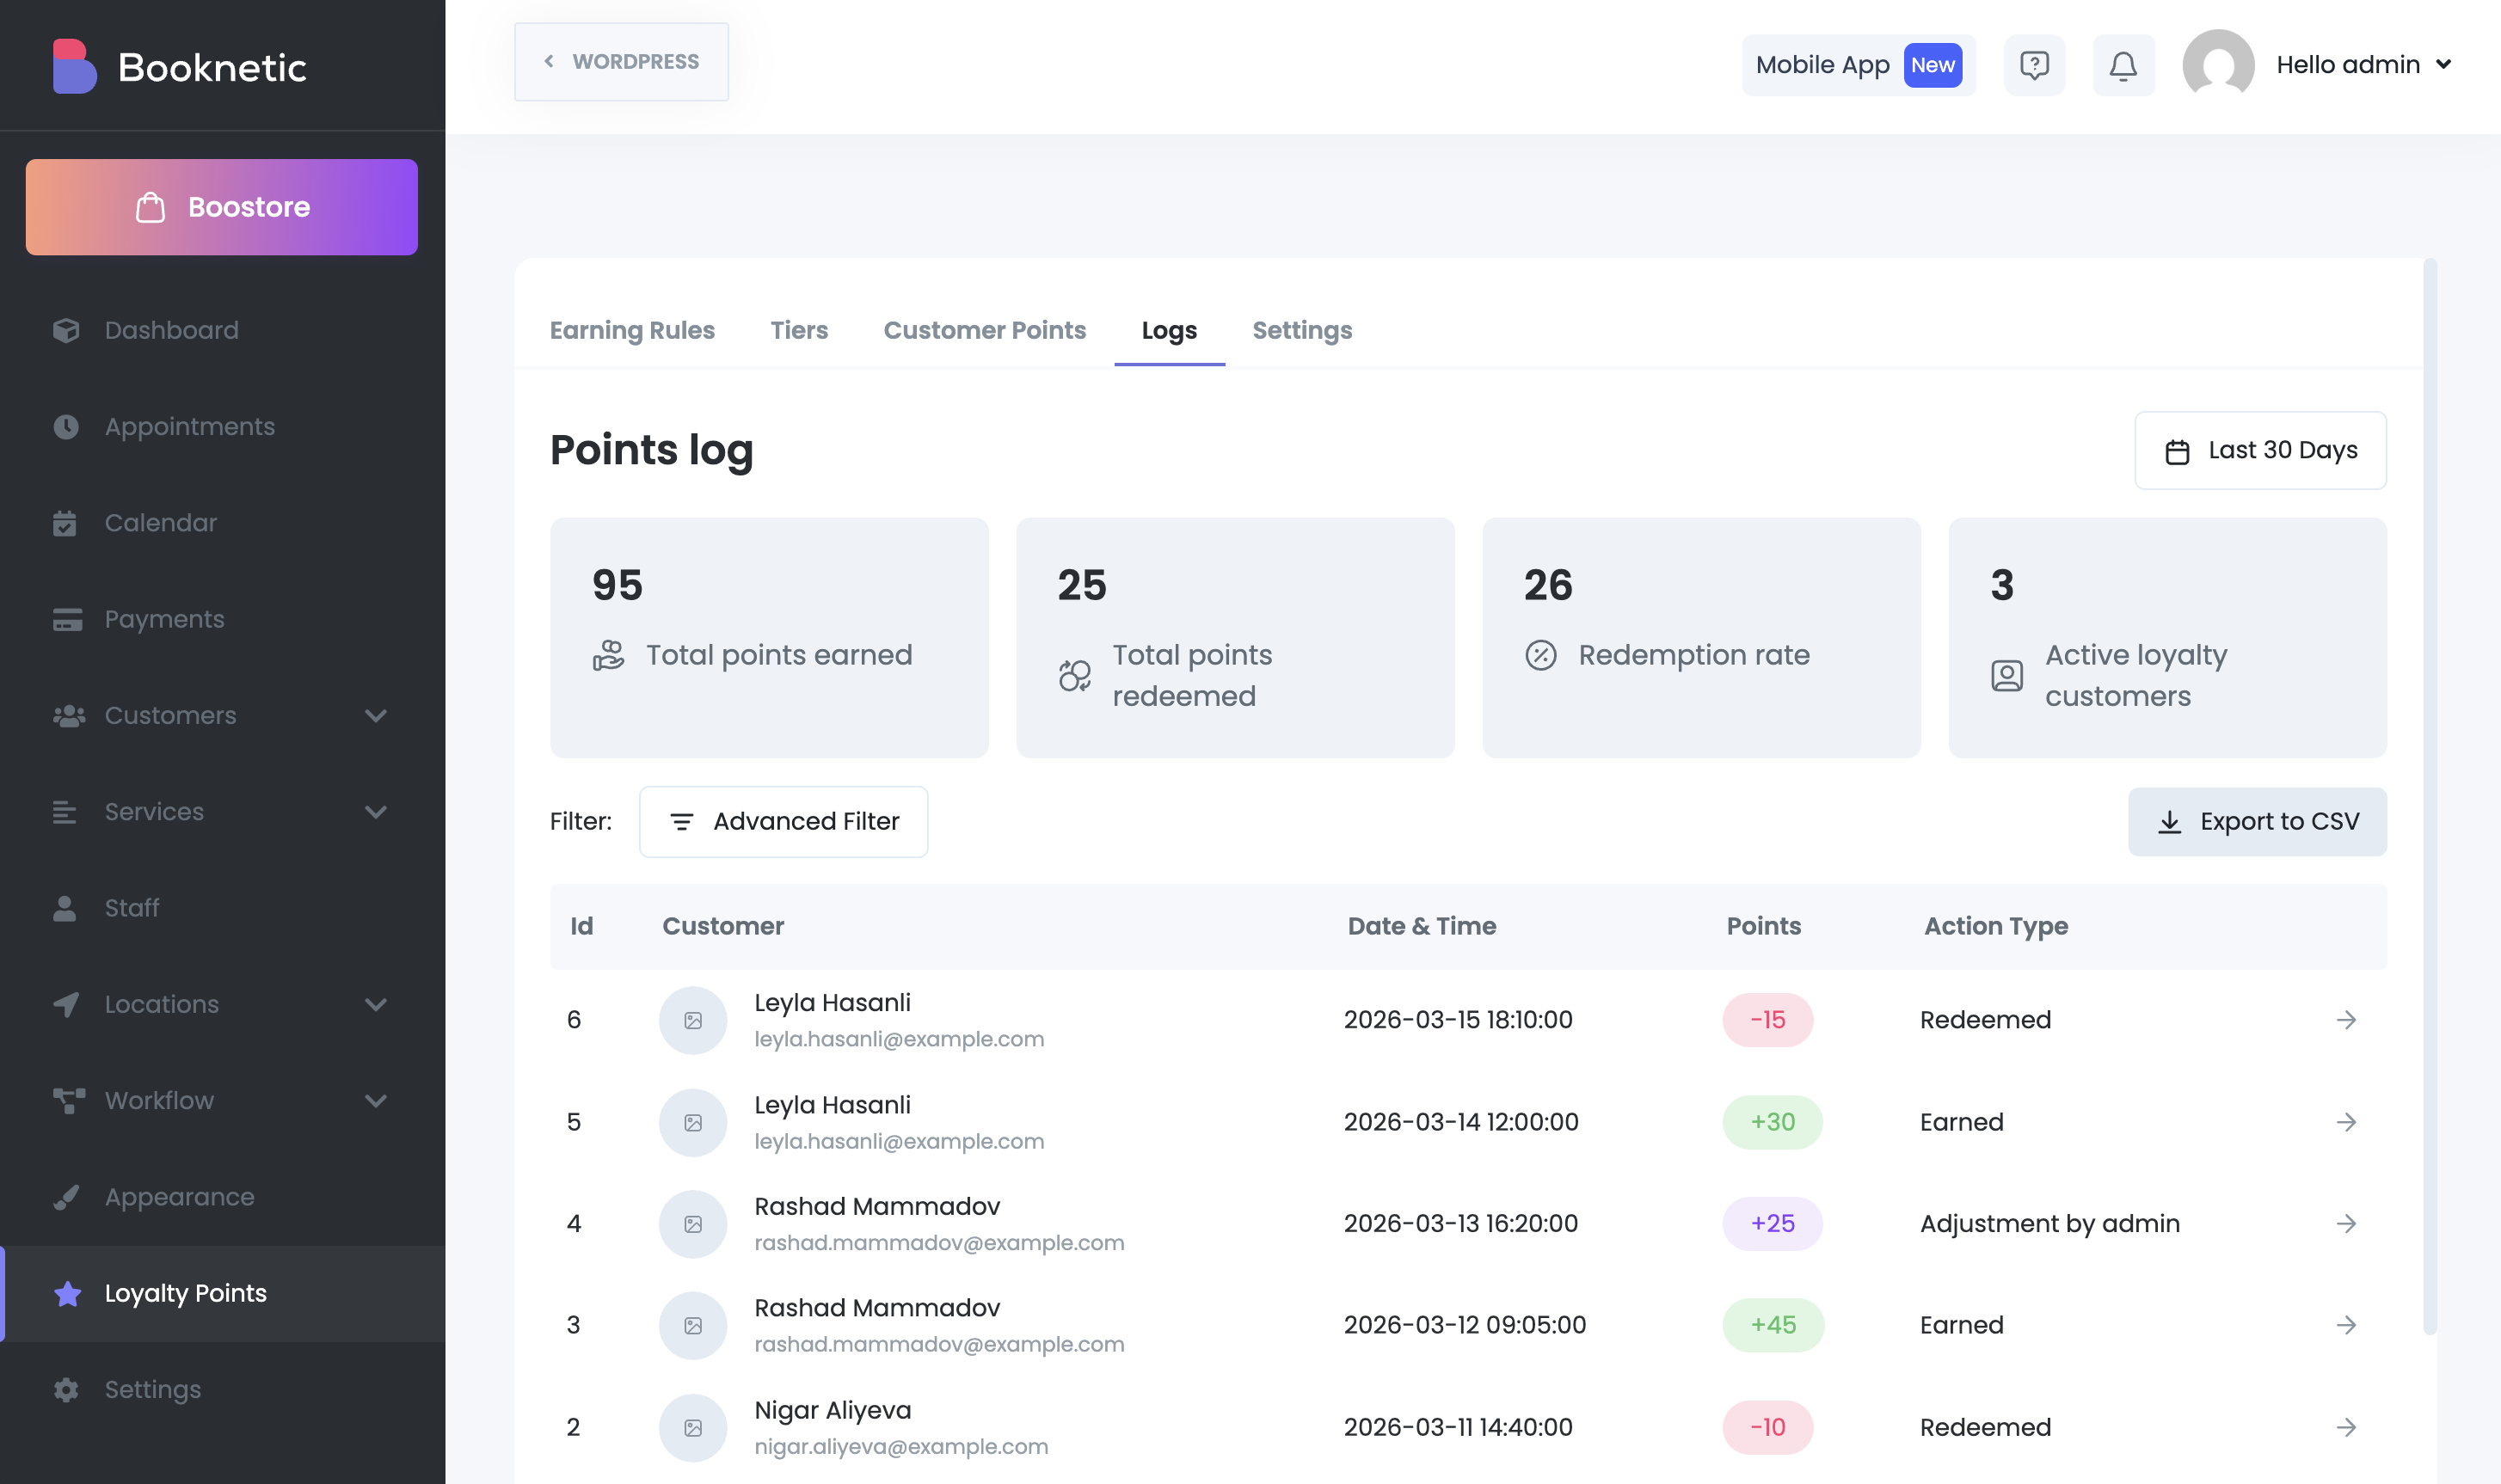Expand the Workflow sidebar chevron
The width and height of the screenshot is (2501, 1484).
click(375, 1101)
